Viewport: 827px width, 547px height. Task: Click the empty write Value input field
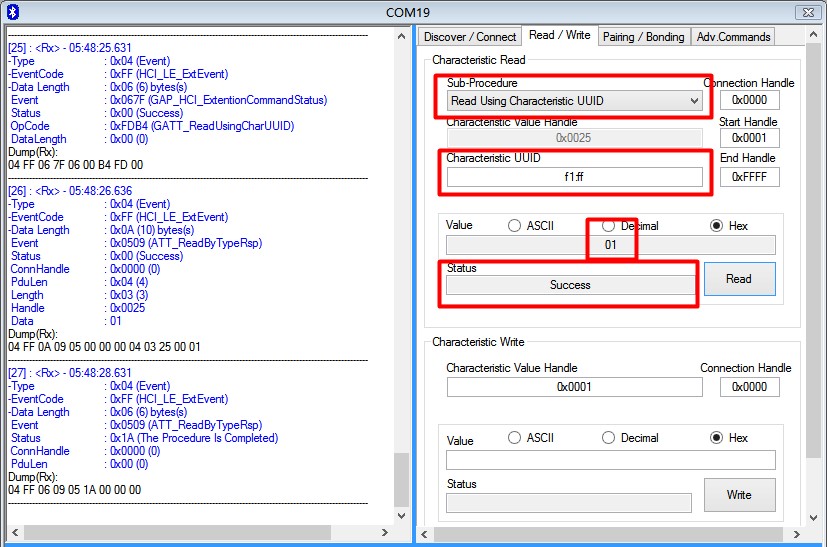(611, 460)
